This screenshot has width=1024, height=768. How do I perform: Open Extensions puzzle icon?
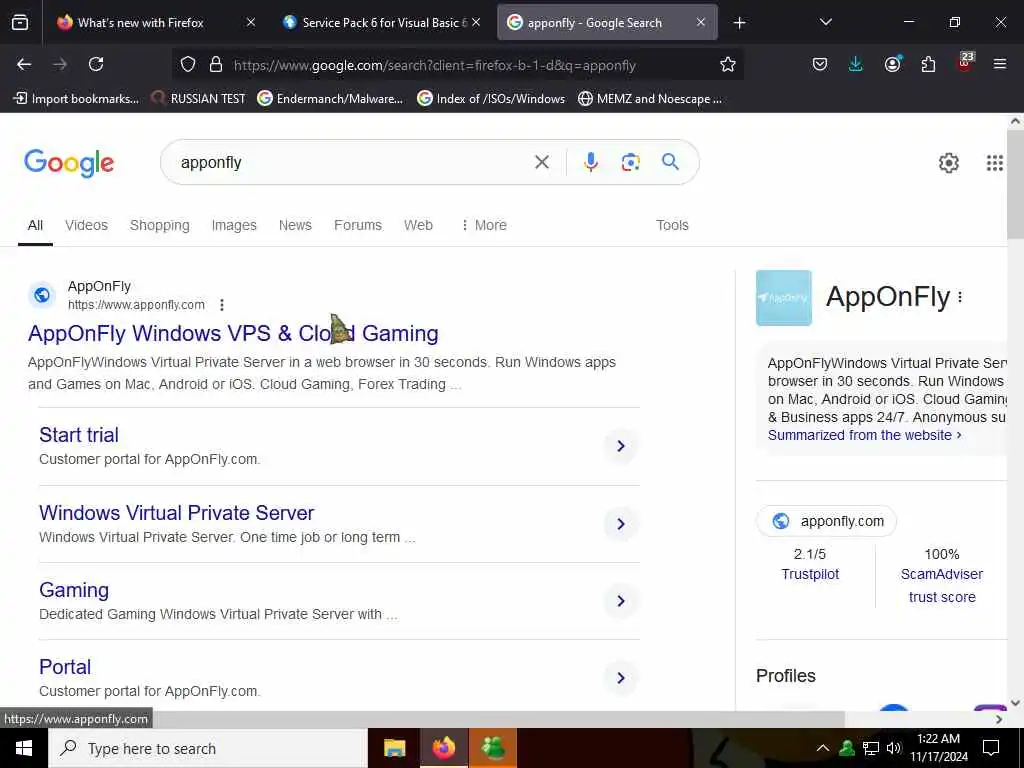click(928, 64)
